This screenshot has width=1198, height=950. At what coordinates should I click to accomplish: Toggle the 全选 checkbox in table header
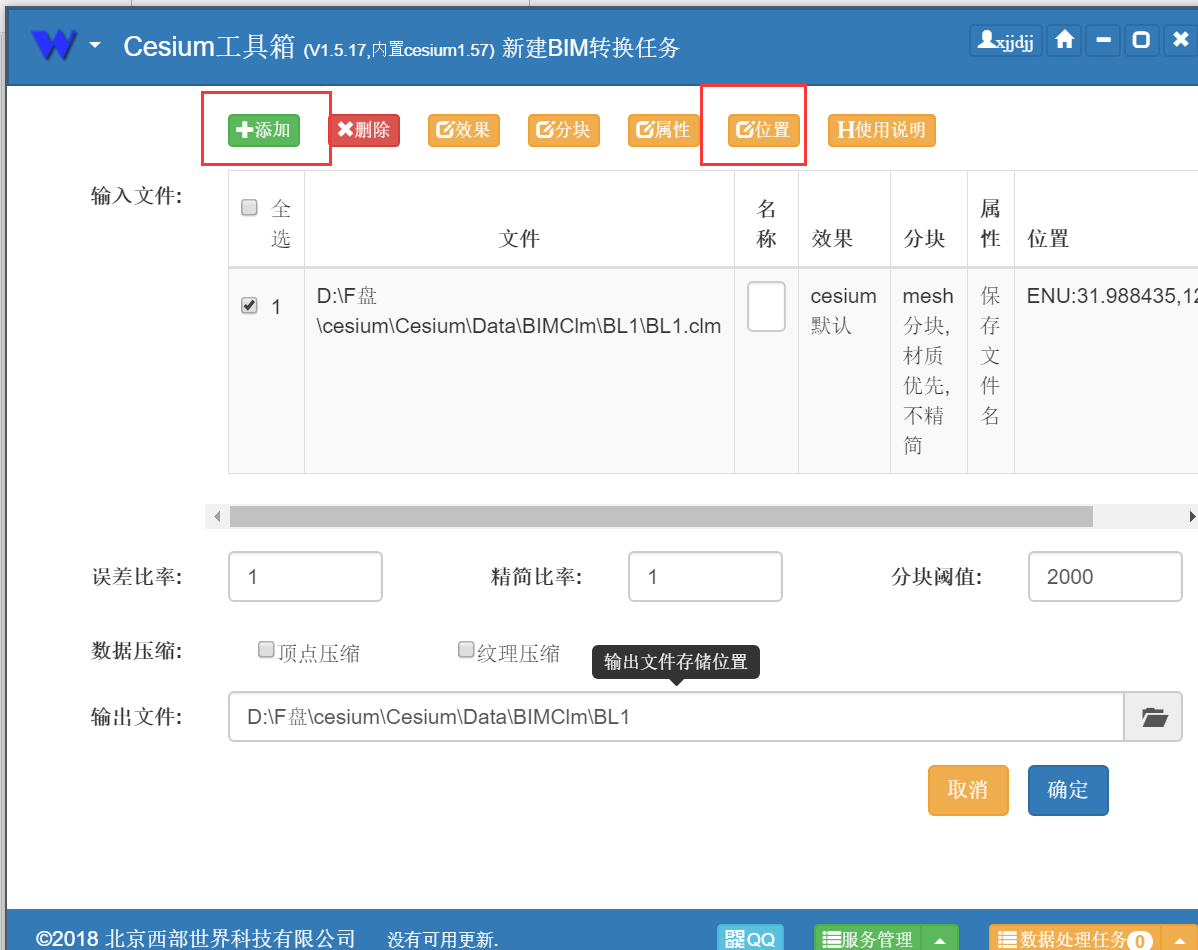(249, 206)
